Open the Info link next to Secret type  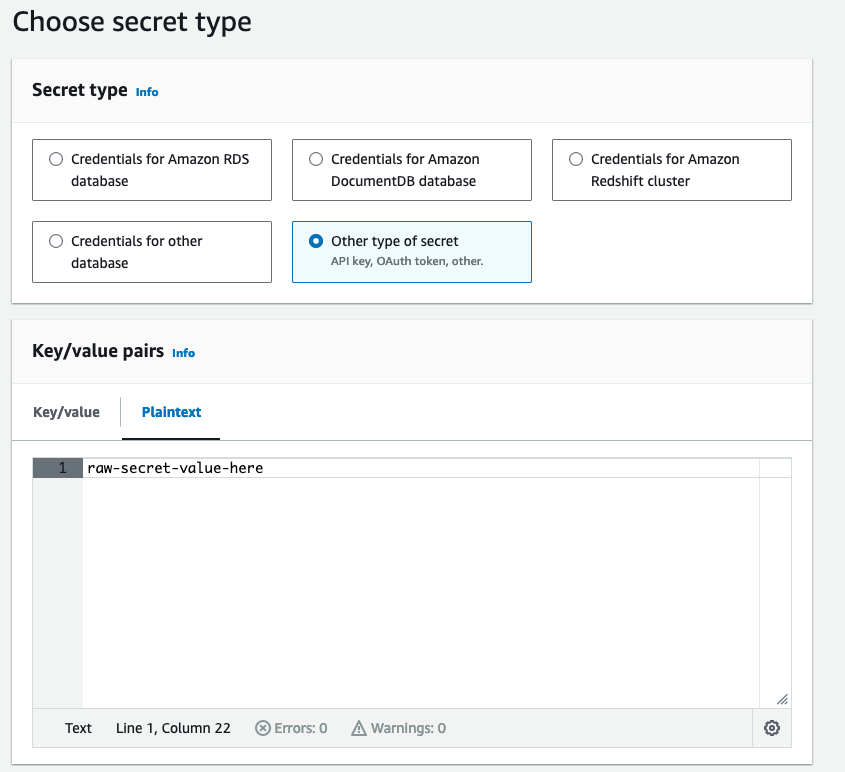click(146, 91)
